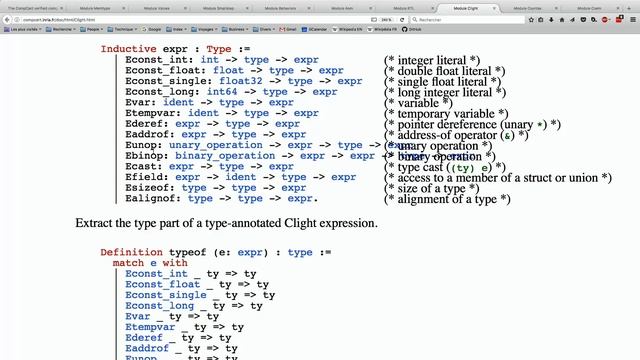Click the red extension icon with badge
Viewport: 640px width, 360px height.
[619, 19]
